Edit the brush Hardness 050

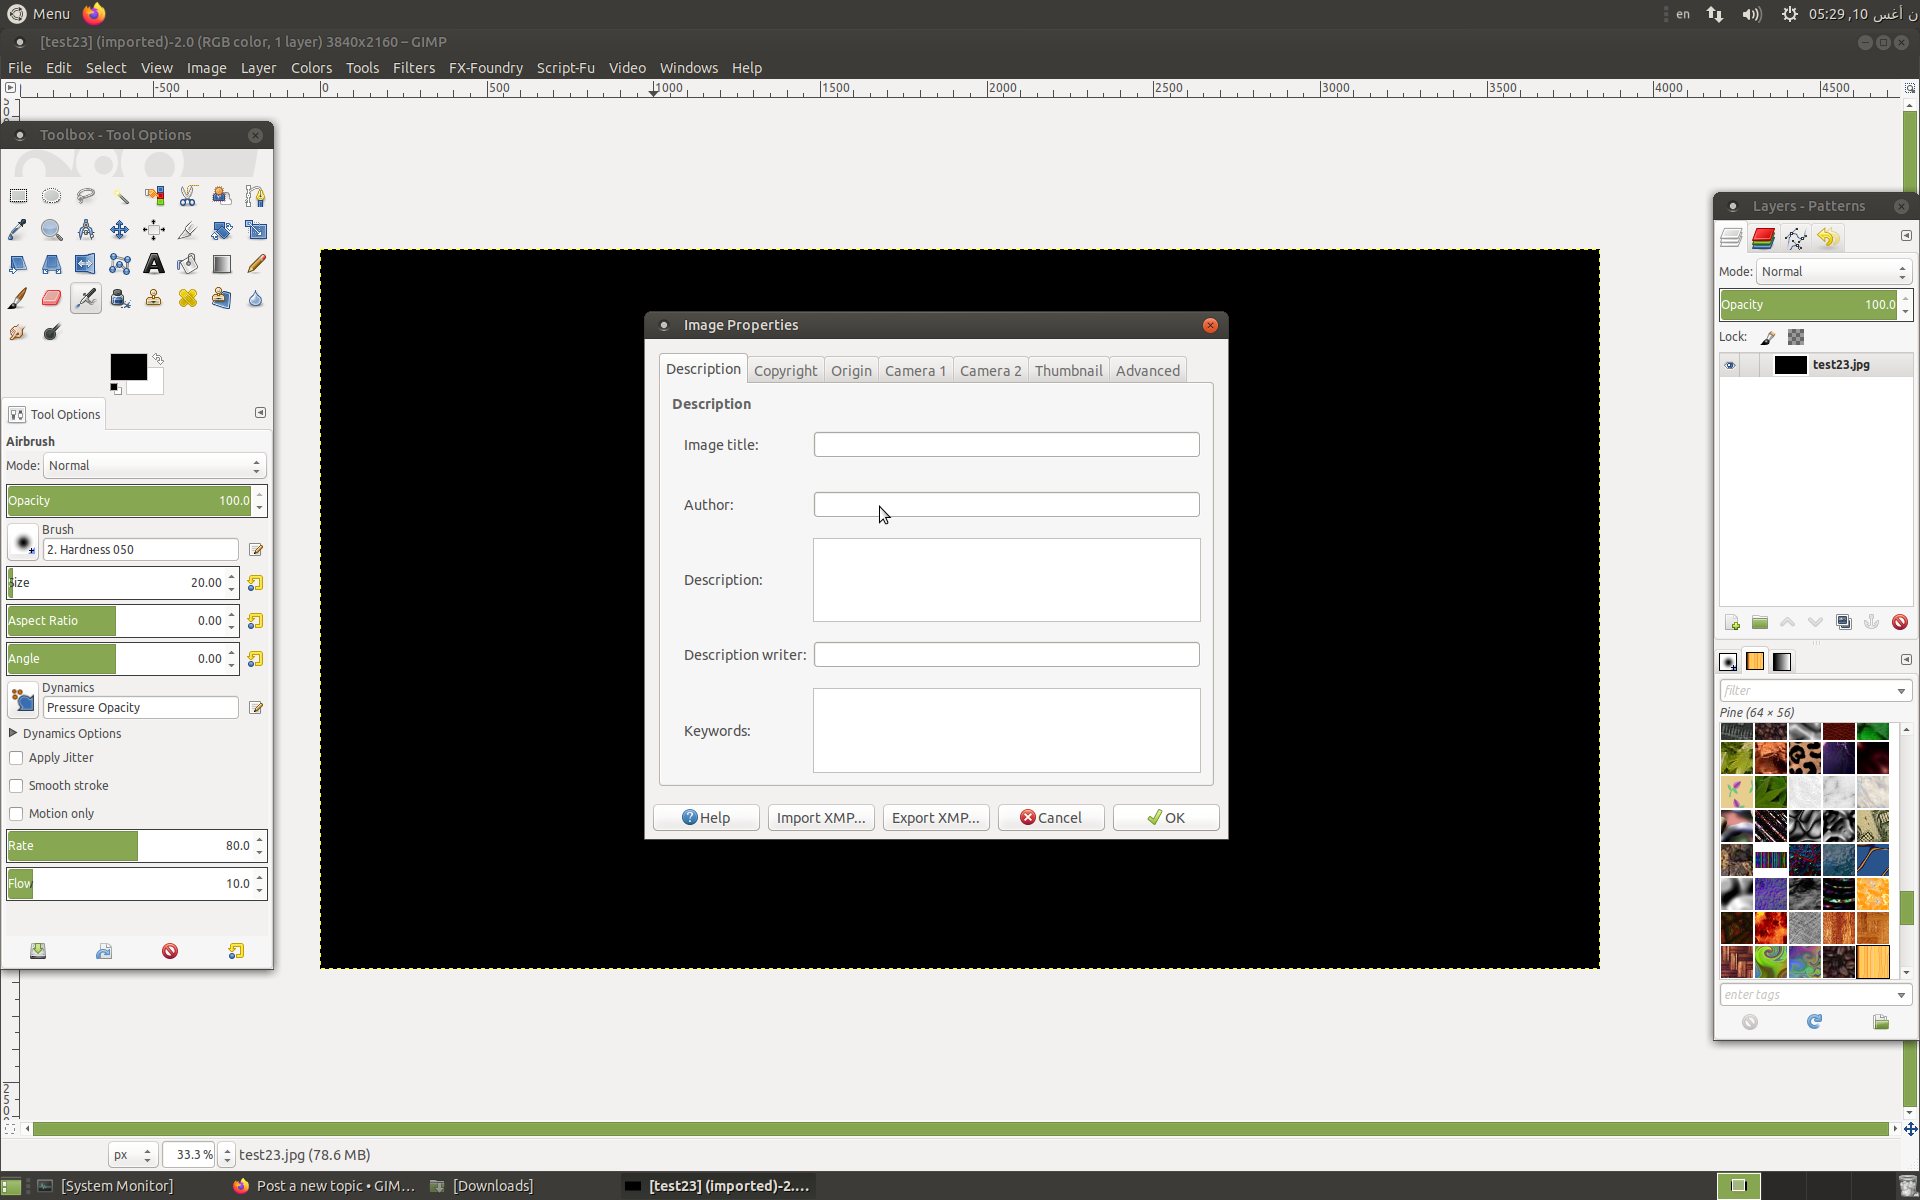(x=256, y=550)
